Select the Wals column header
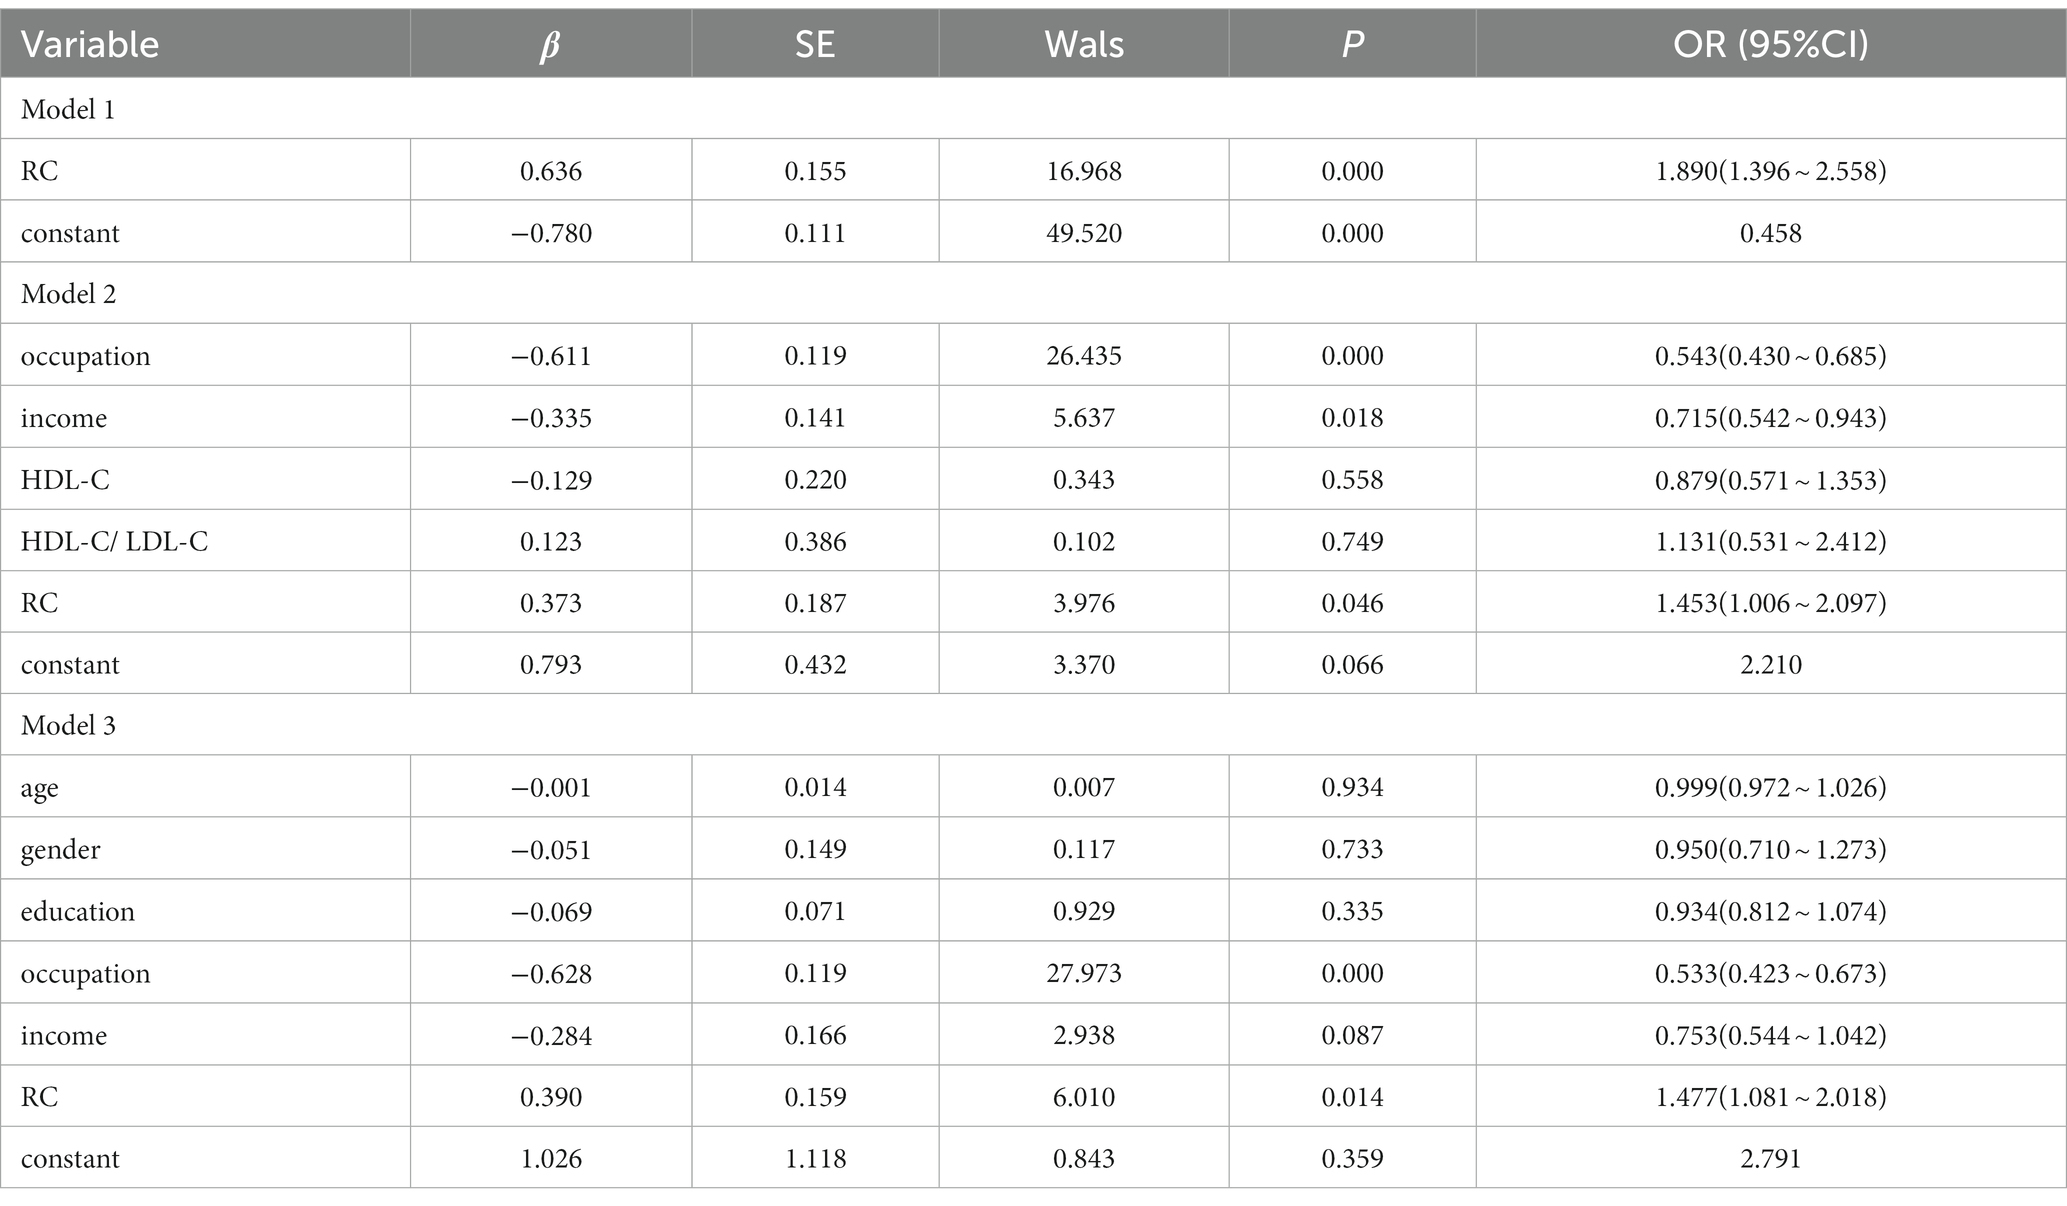Viewport: 2067px width, 1206px height. pos(1084,45)
